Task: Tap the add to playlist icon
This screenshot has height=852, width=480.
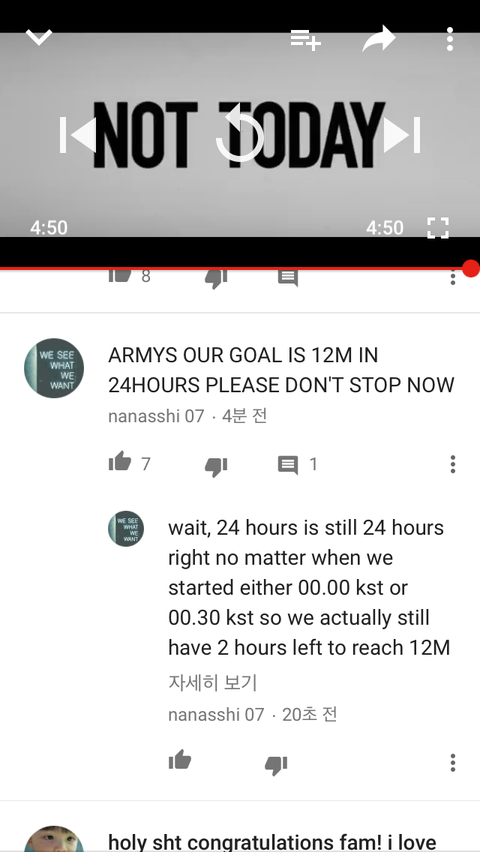Action: pyautogui.click(x=306, y=40)
